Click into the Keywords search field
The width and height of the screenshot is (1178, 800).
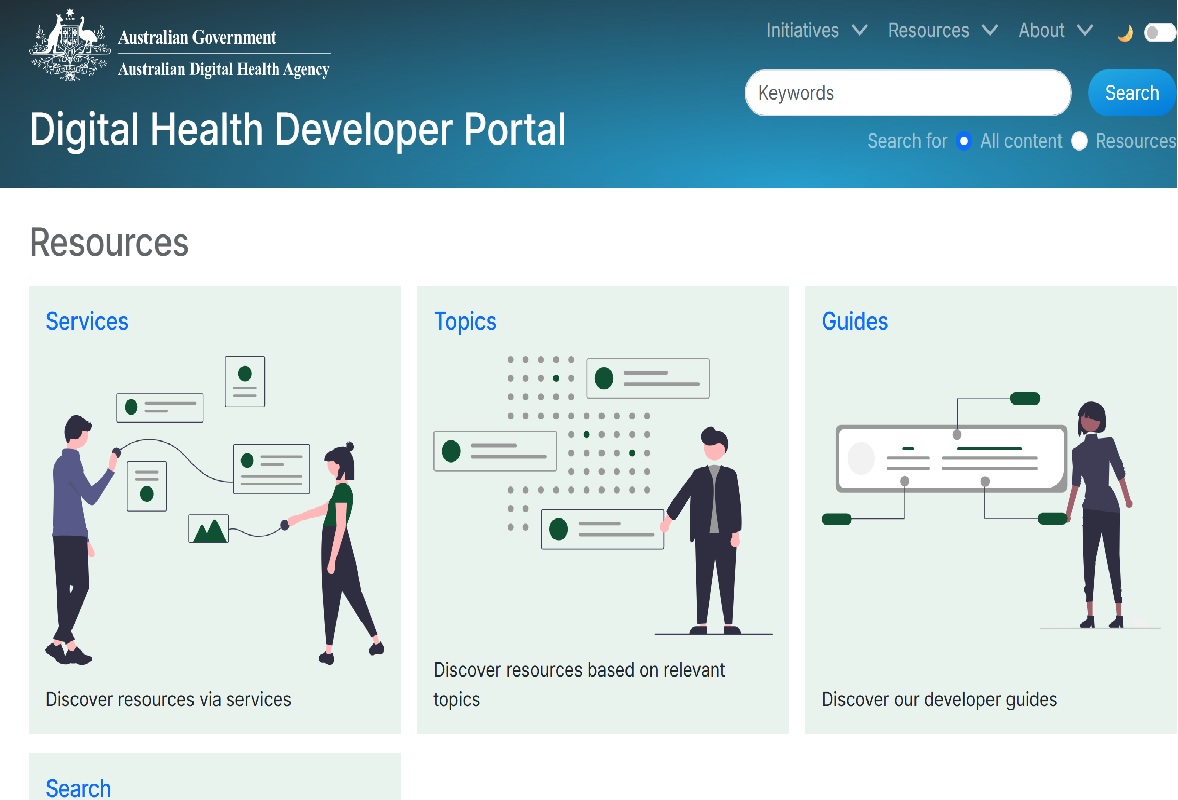[x=907, y=93]
